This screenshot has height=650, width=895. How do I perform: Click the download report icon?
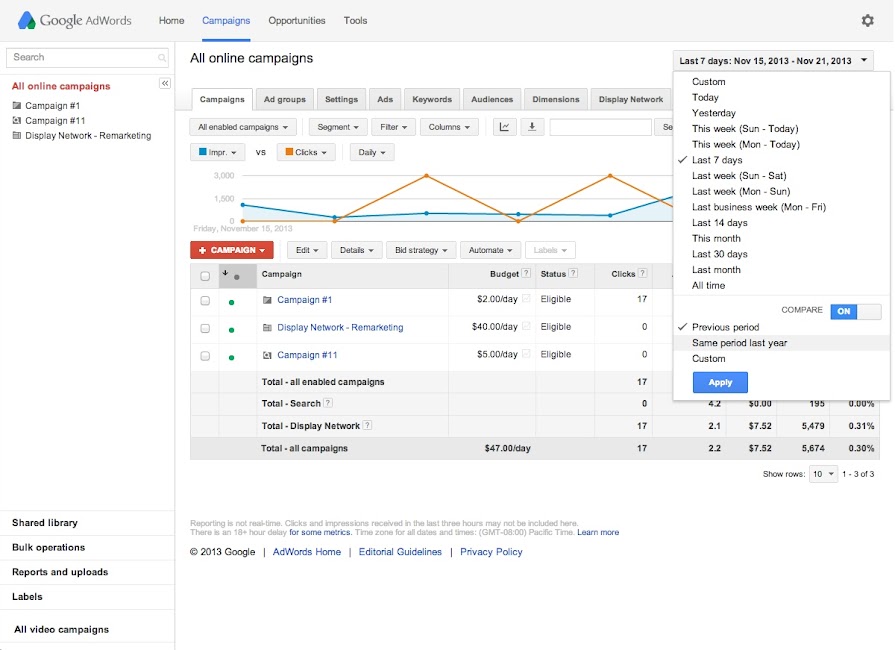click(531, 127)
